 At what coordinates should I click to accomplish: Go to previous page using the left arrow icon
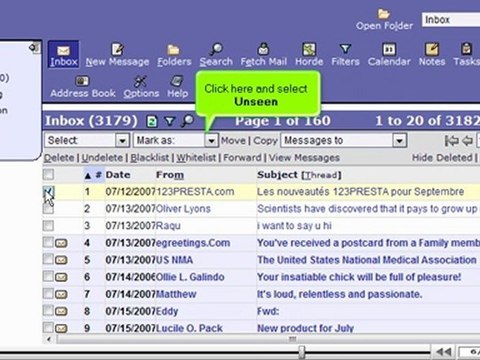click(x=467, y=141)
